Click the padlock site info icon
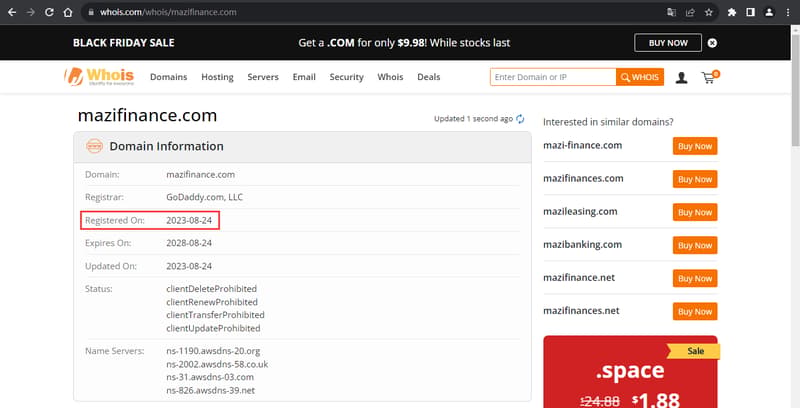Viewport: 800px width, 408px height. [91, 12]
